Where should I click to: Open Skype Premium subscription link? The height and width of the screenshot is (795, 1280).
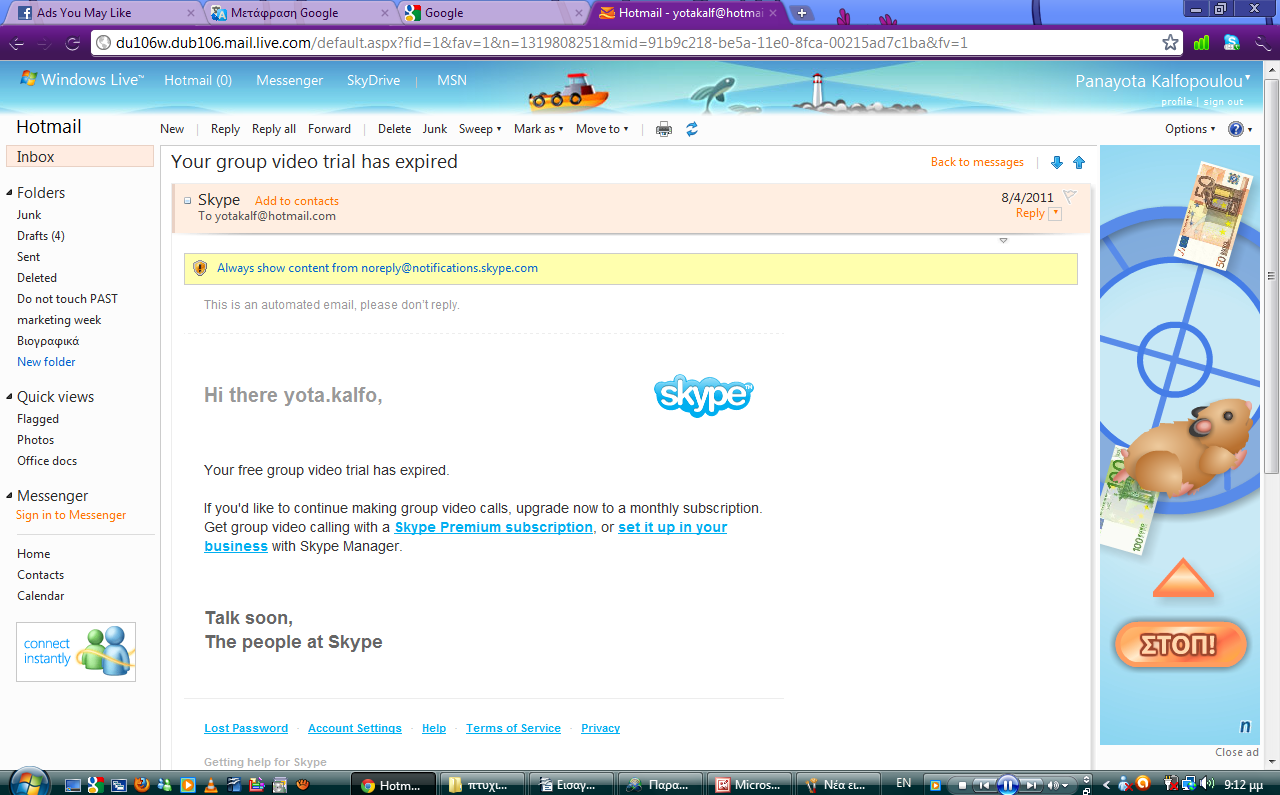[494, 527]
